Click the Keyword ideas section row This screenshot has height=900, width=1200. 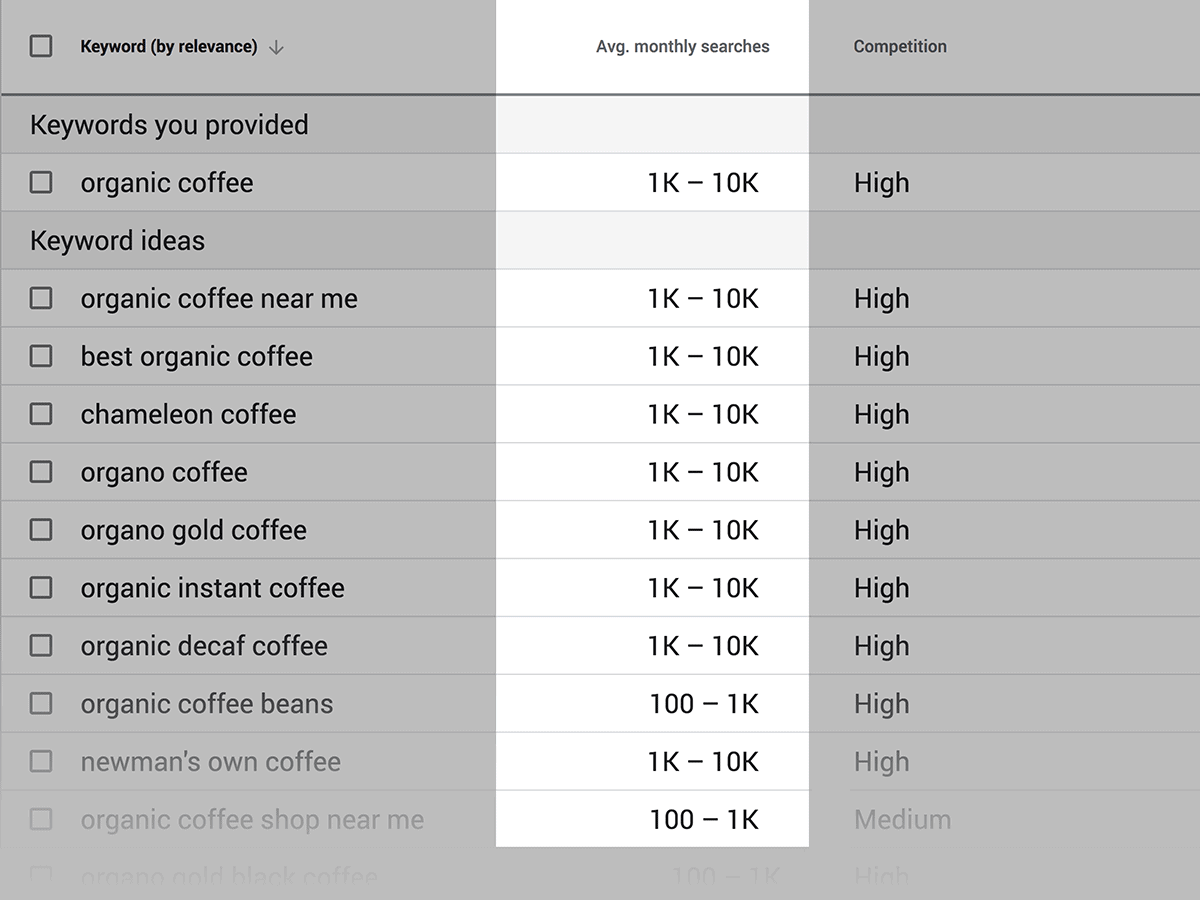point(117,241)
